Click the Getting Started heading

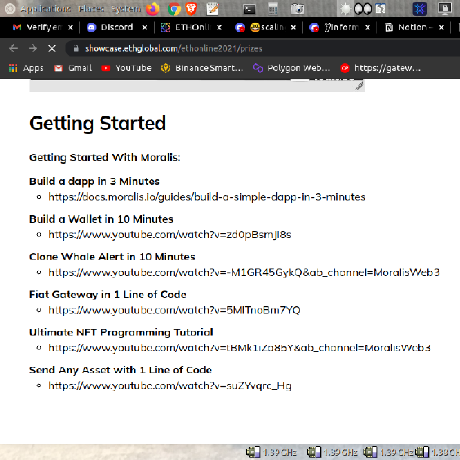[97, 123]
